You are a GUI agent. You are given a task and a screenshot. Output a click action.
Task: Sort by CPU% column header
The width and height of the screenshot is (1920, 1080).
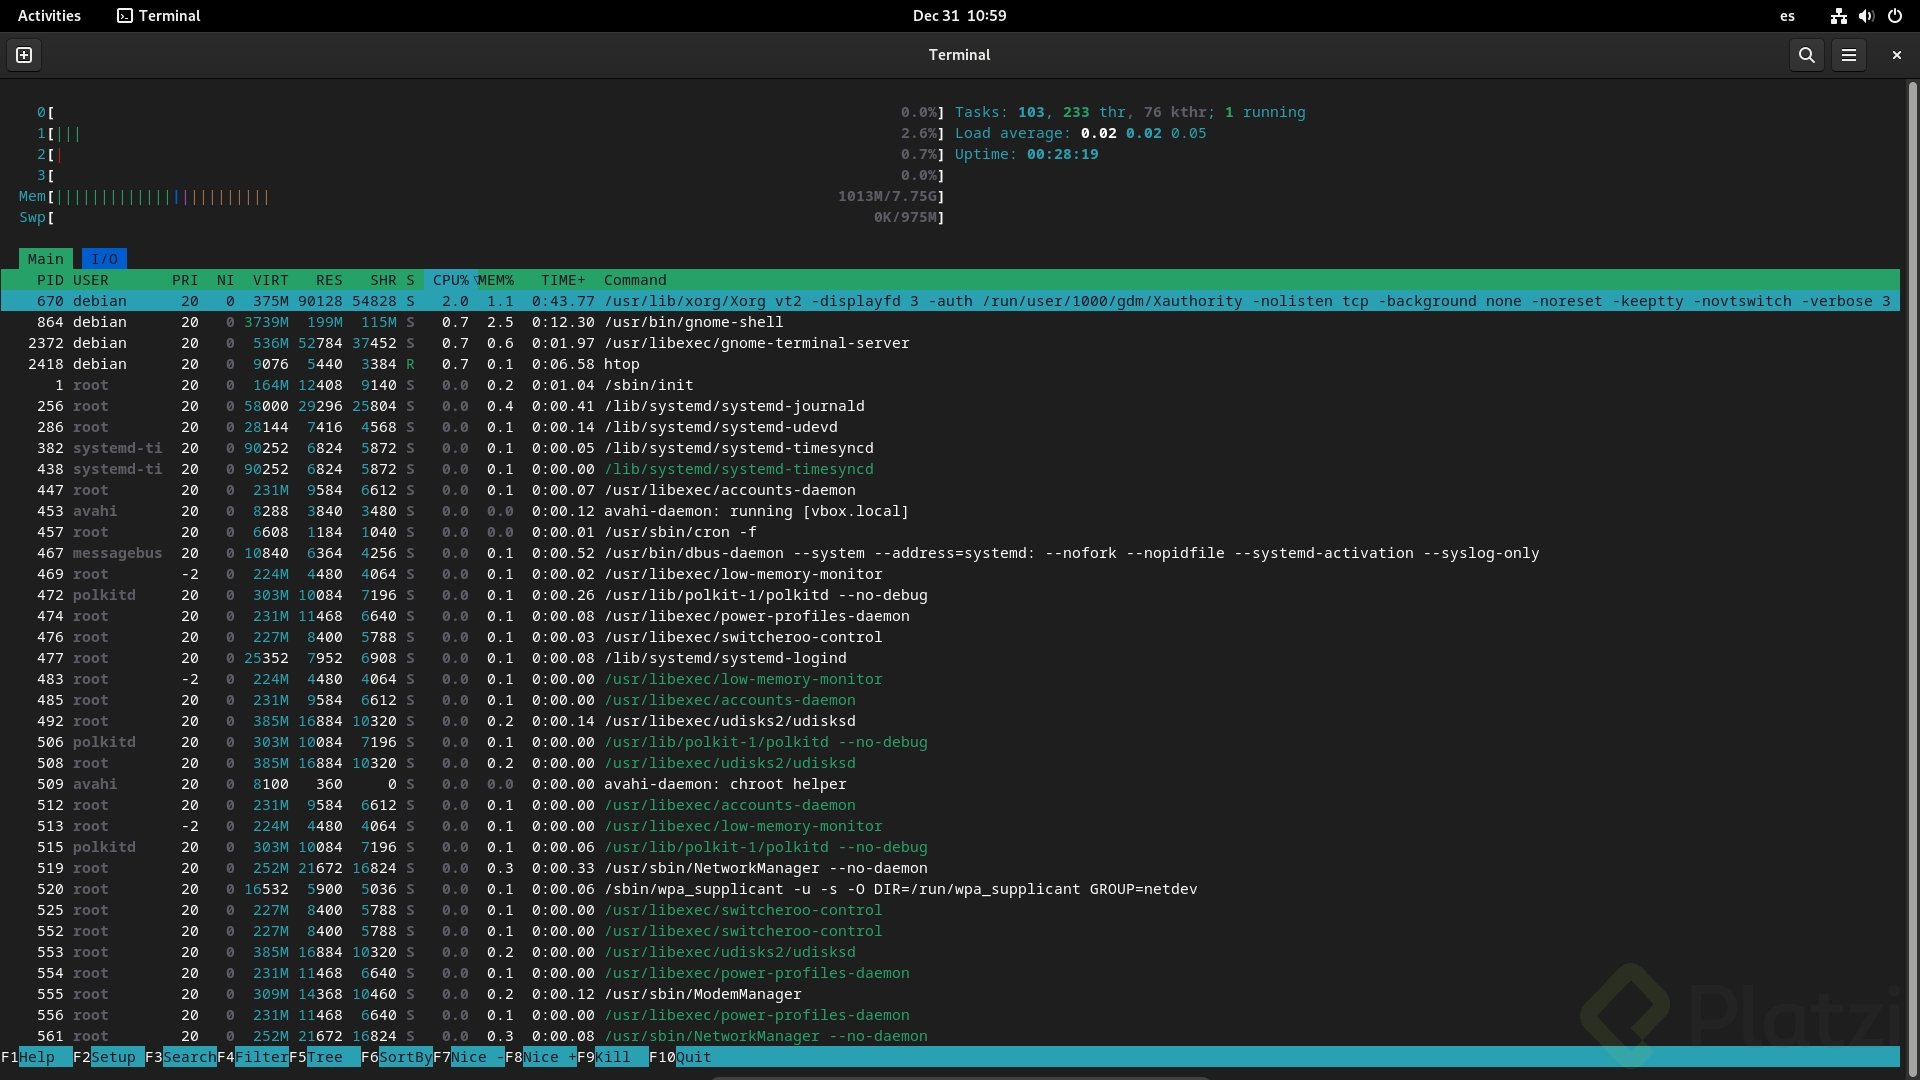[450, 280]
